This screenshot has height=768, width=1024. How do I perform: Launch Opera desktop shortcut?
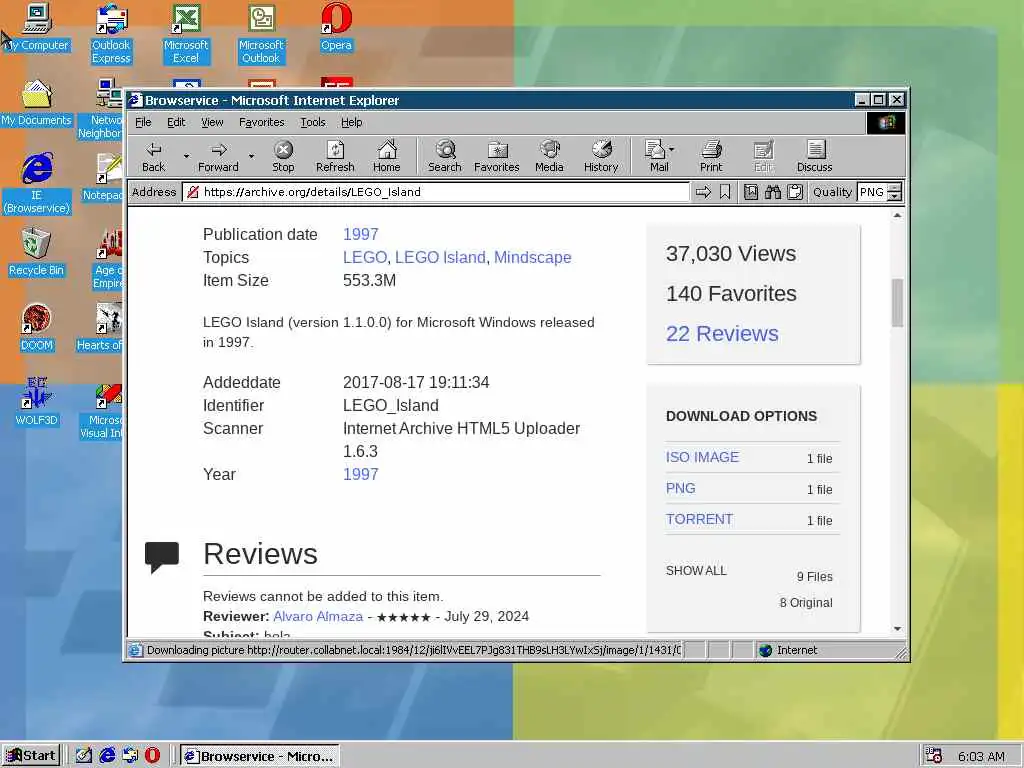(x=336, y=27)
